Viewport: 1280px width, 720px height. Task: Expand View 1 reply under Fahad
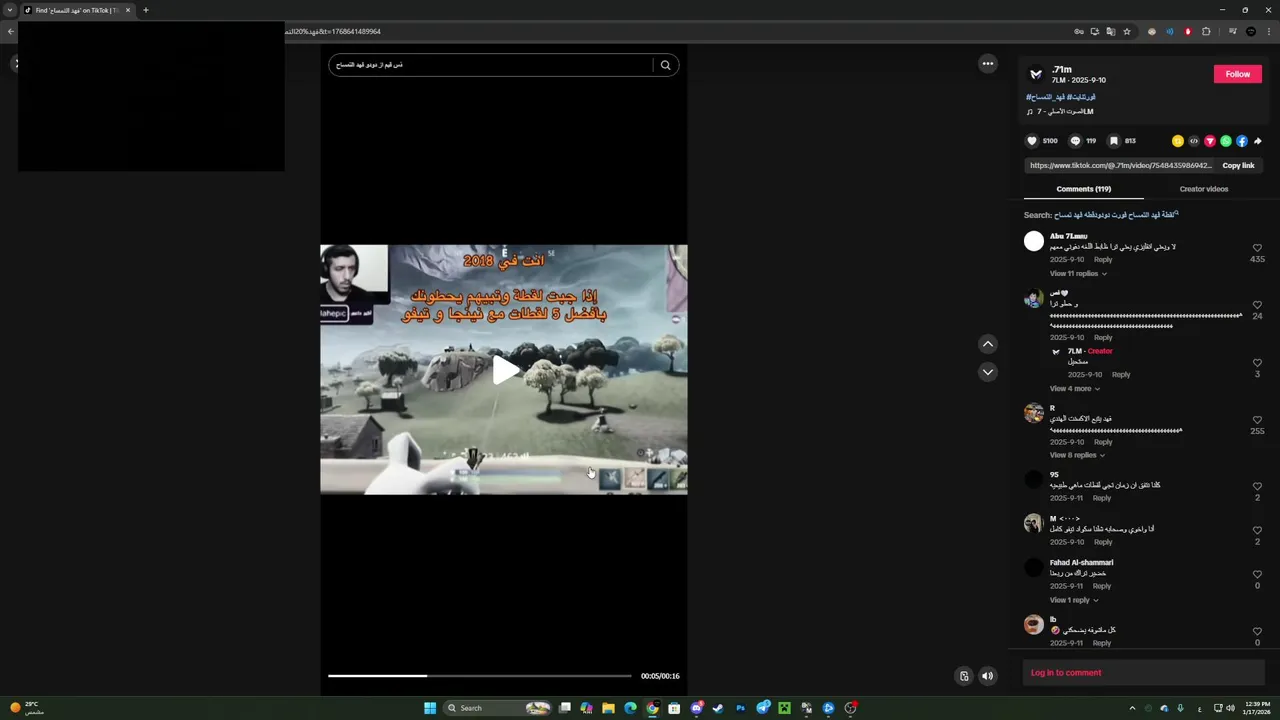pos(1074,600)
